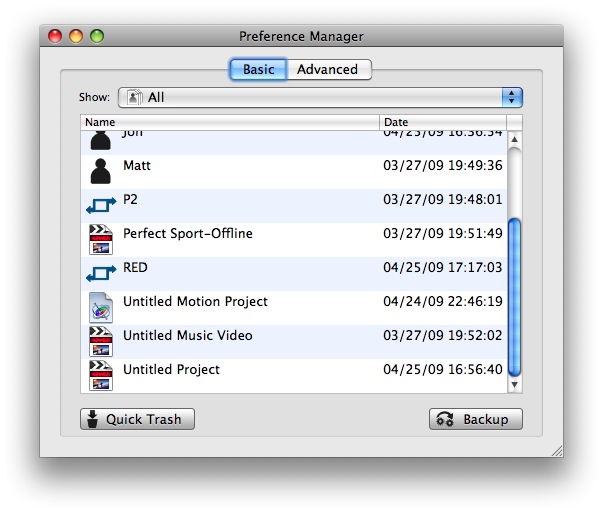Click the date 03/27/09 19:52:02
The image size is (603, 512).
tap(443, 335)
